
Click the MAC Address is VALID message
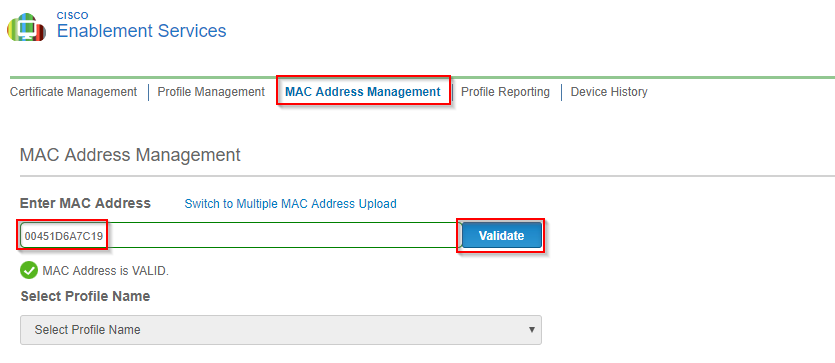(105, 270)
